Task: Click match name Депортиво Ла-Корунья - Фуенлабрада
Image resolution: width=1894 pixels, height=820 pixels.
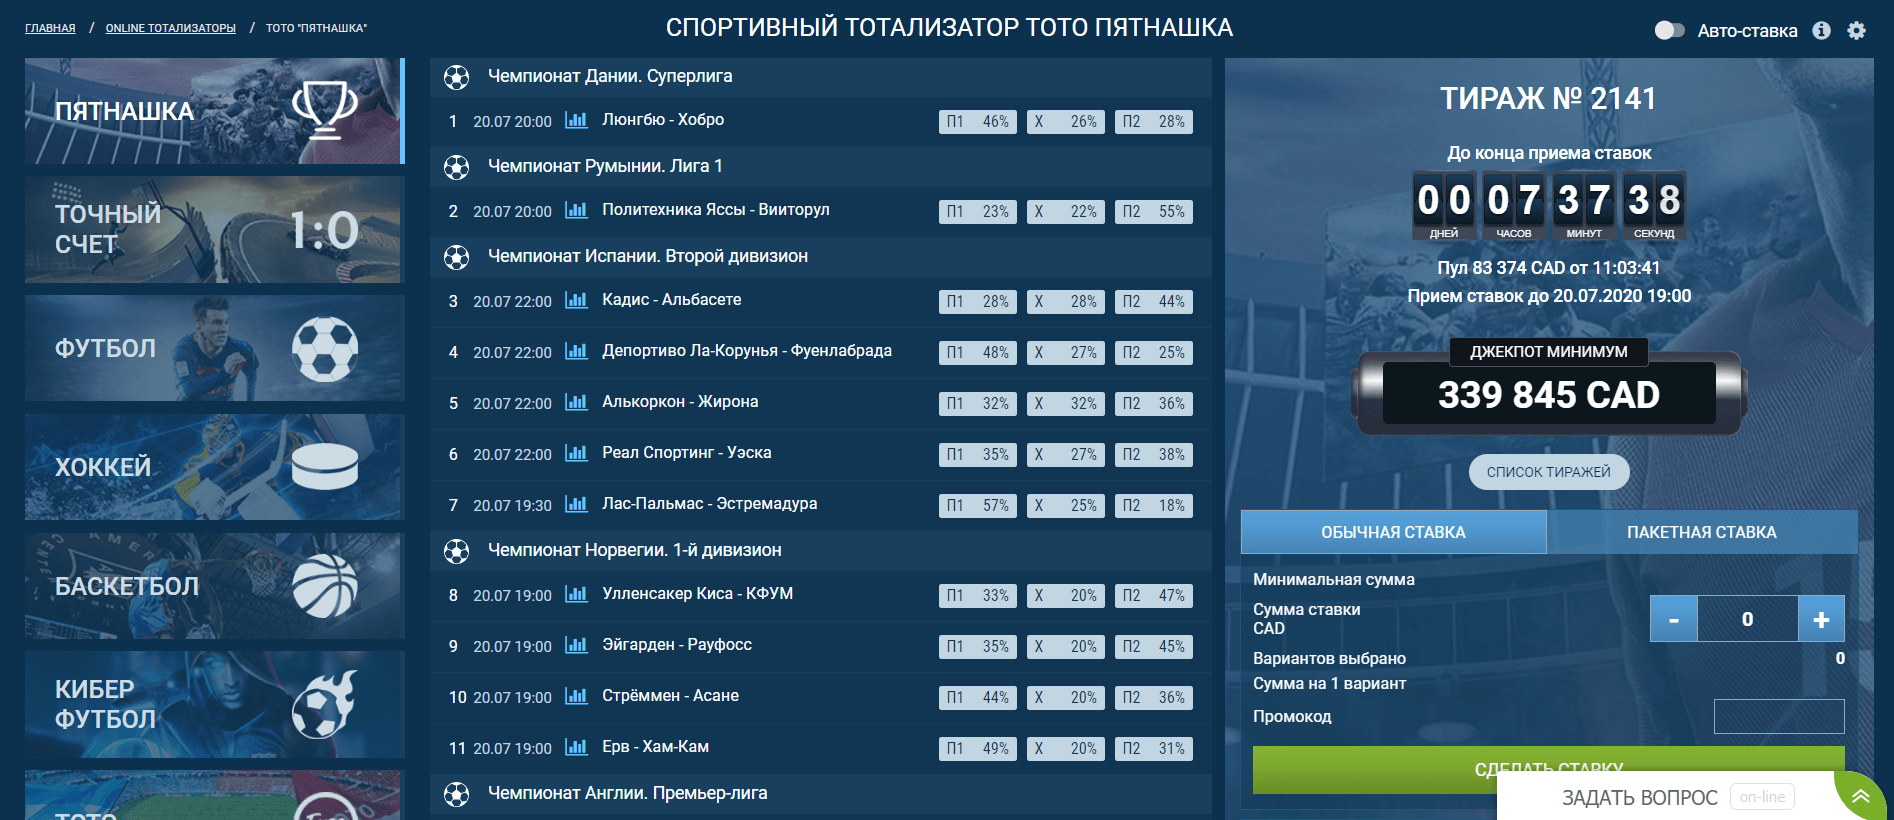Action: pos(747,351)
